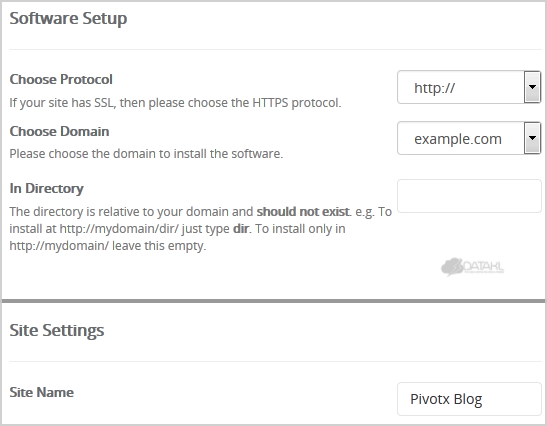
Task: Click the 'http://mydomain/ leave this empty' text
Action: (x=108, y=246)
